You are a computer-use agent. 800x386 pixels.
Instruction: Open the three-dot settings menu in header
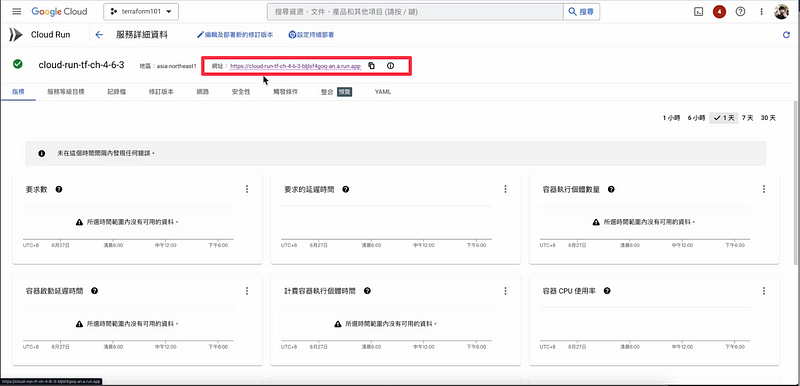pos(761,11)
